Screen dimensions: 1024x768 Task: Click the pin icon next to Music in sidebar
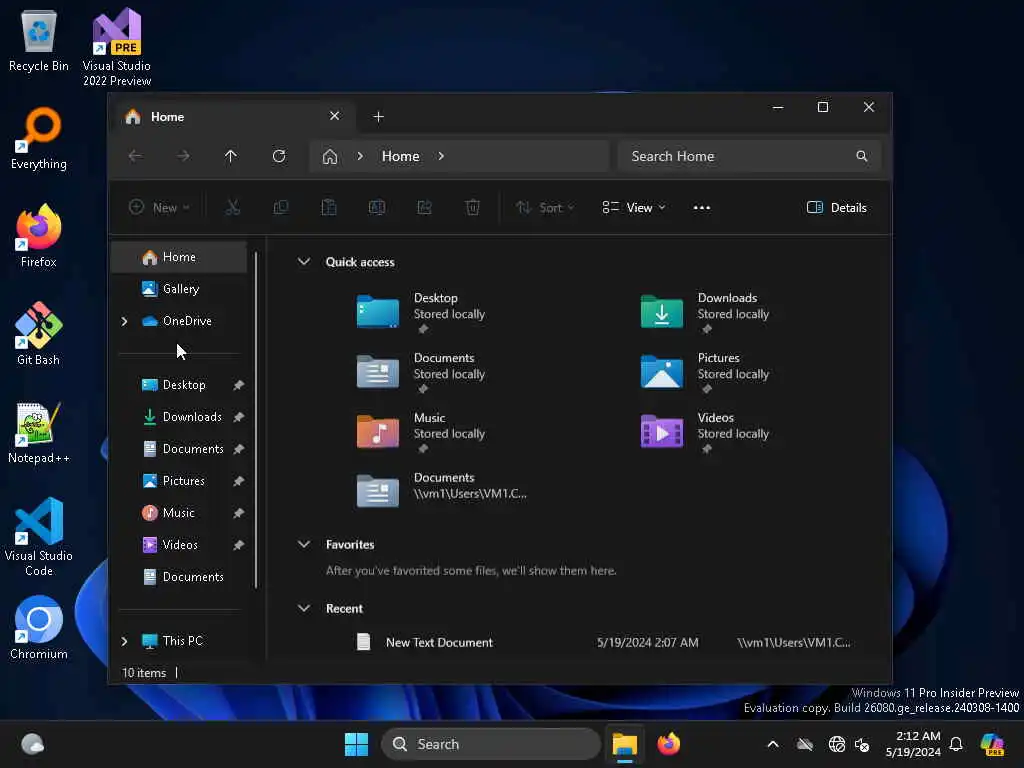click(238, 513)
